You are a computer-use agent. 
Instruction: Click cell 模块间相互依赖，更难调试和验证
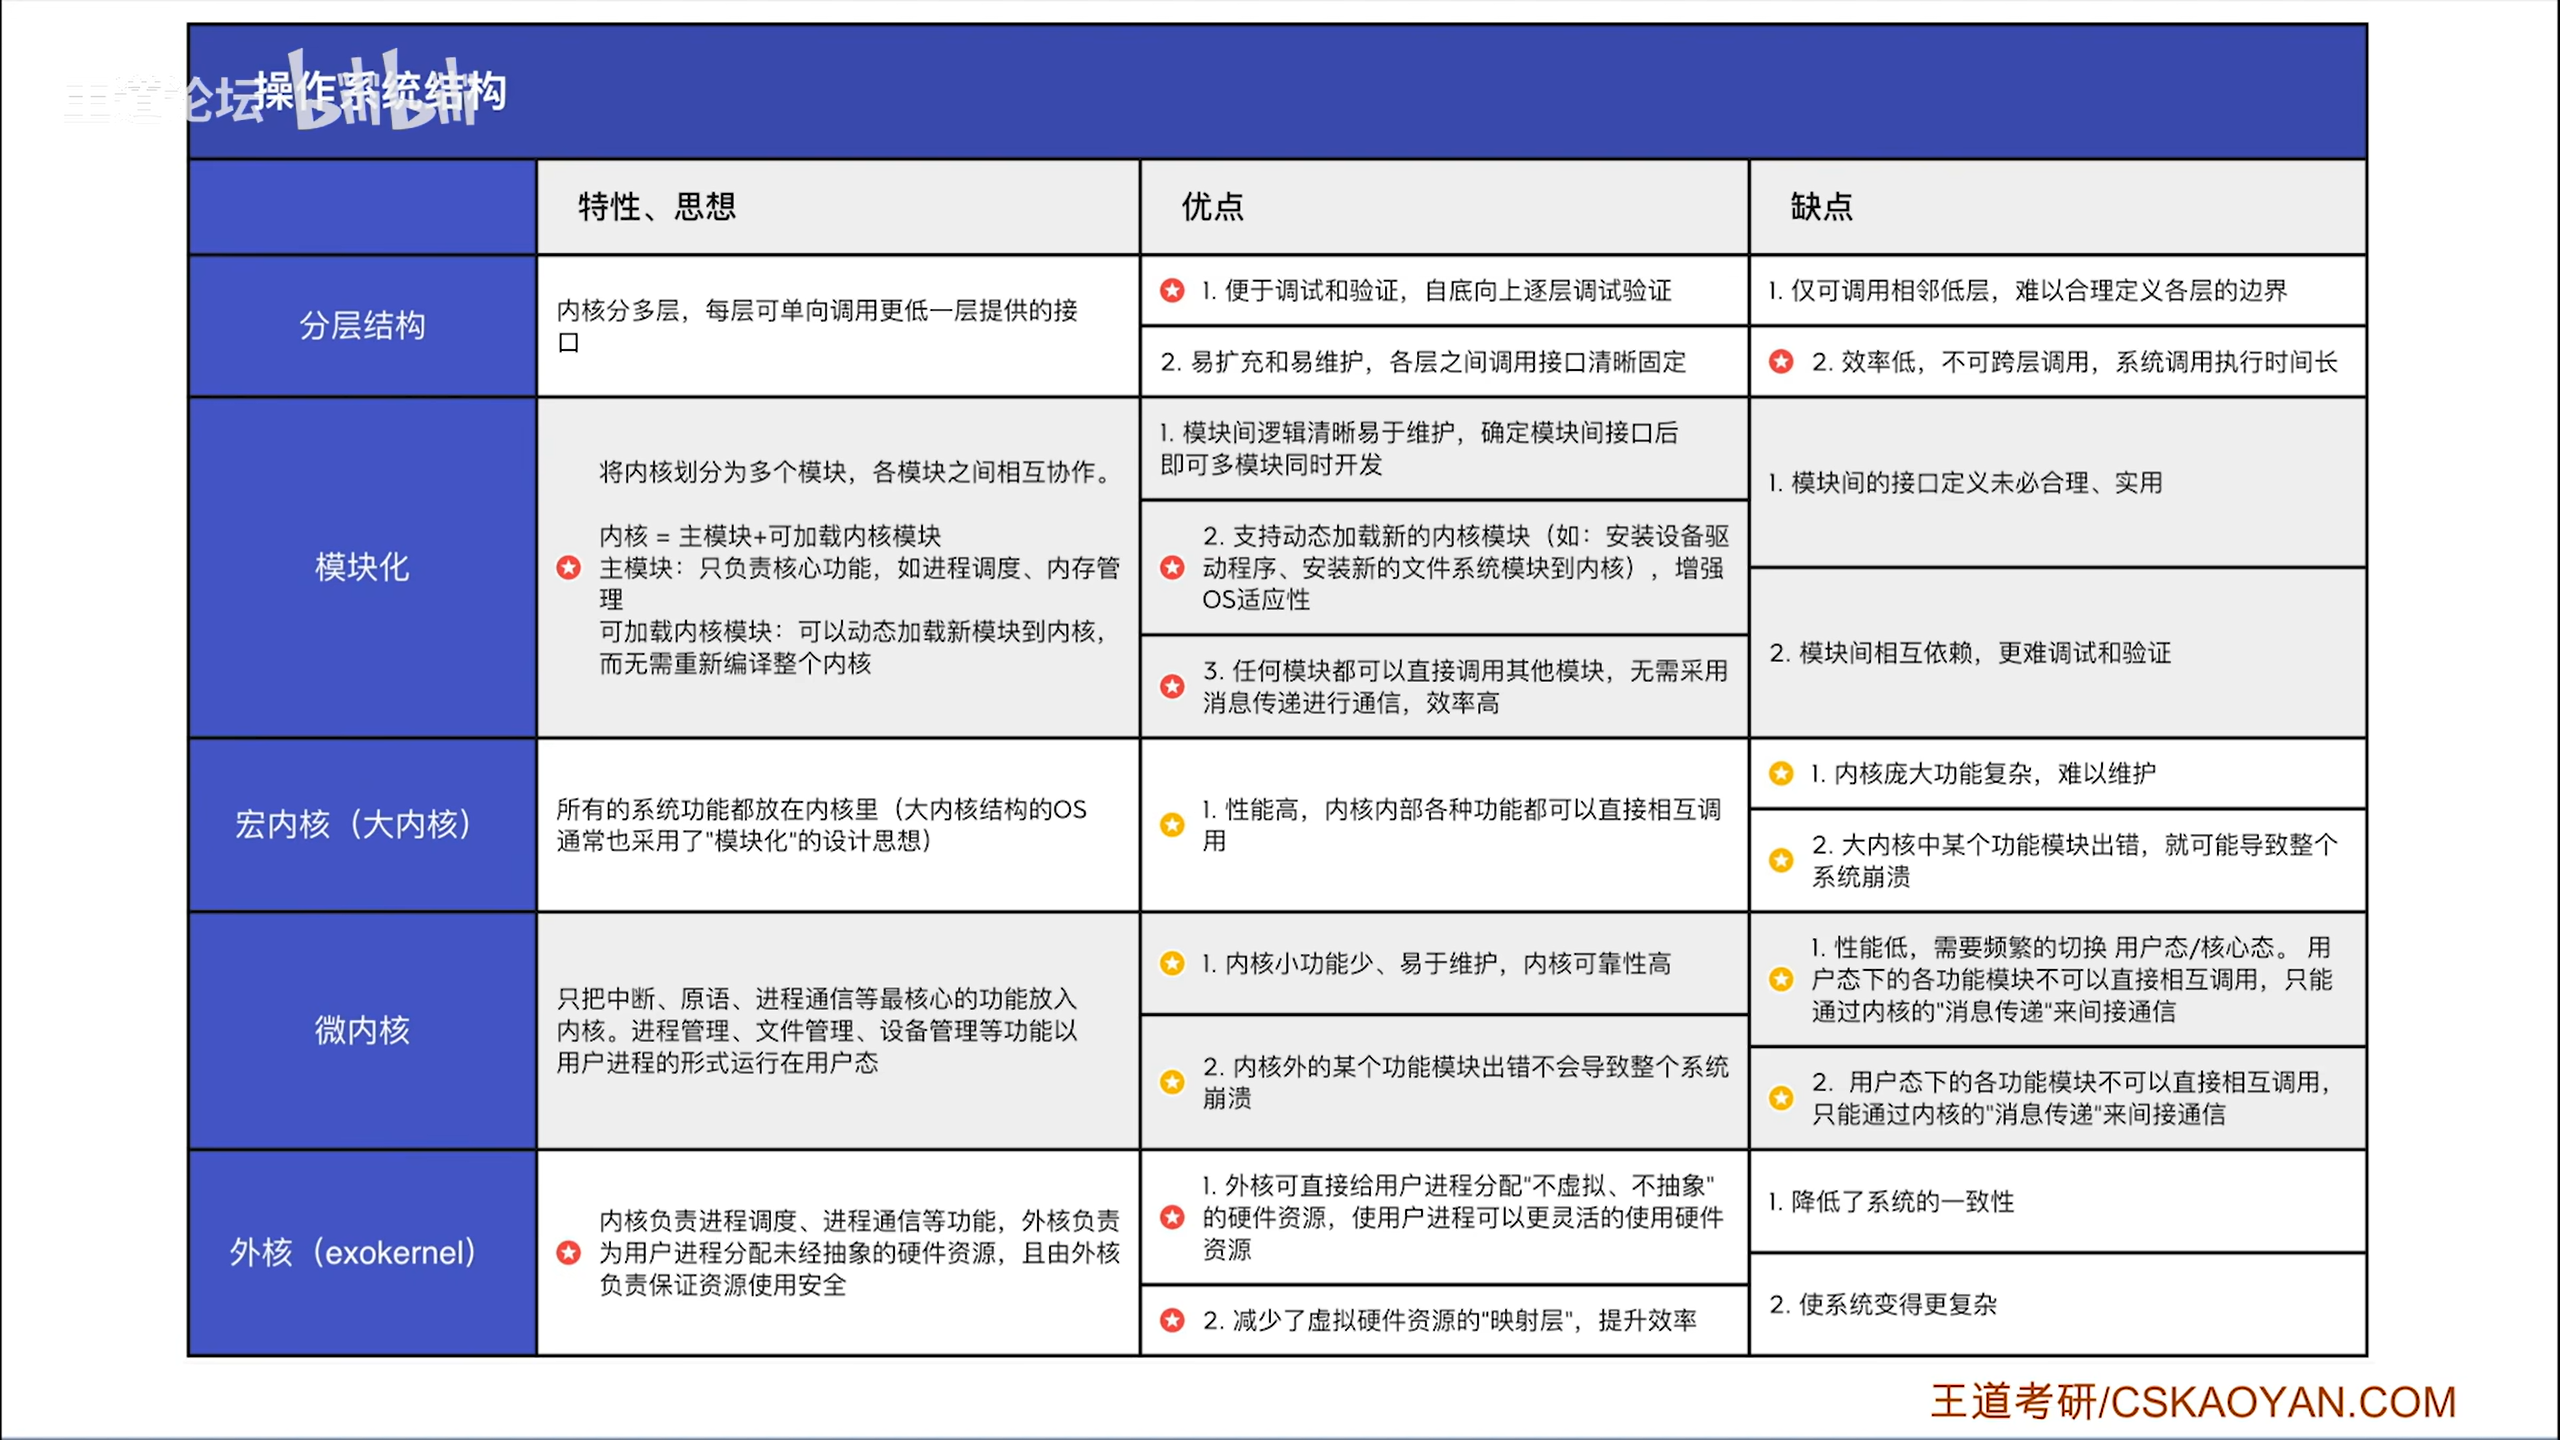pos(2057,653)
